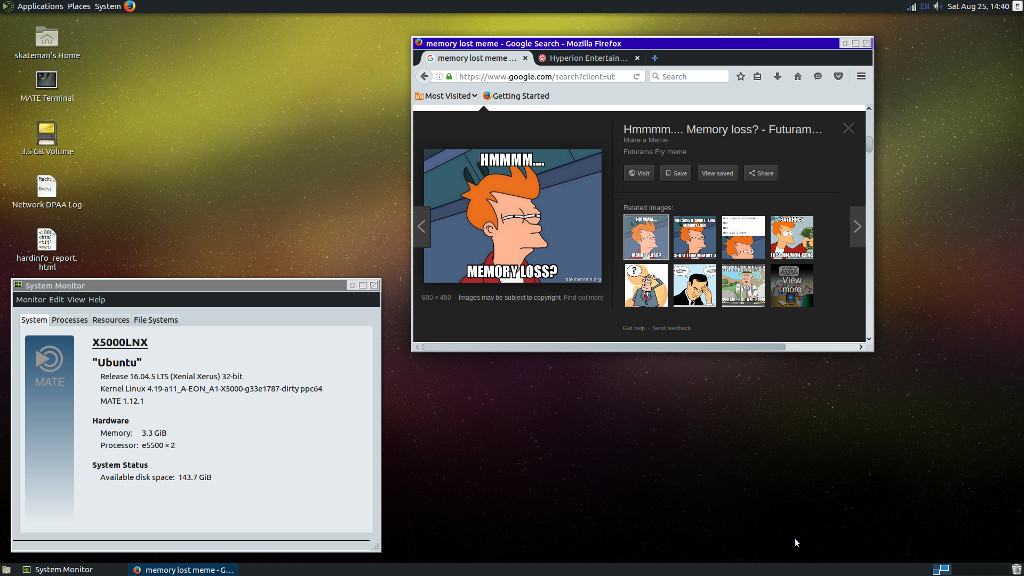This screenshot has height=576, width=1024.
Task: Save the image with the Save button
Action: tap(675, 173)
